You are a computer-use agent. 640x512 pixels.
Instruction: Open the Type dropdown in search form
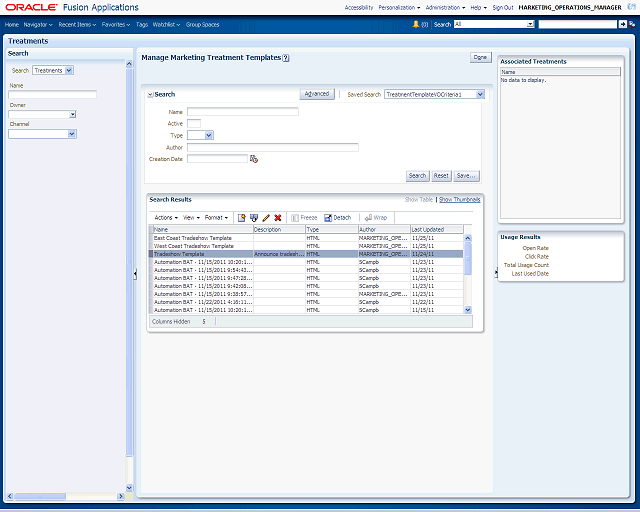point(209,135)
